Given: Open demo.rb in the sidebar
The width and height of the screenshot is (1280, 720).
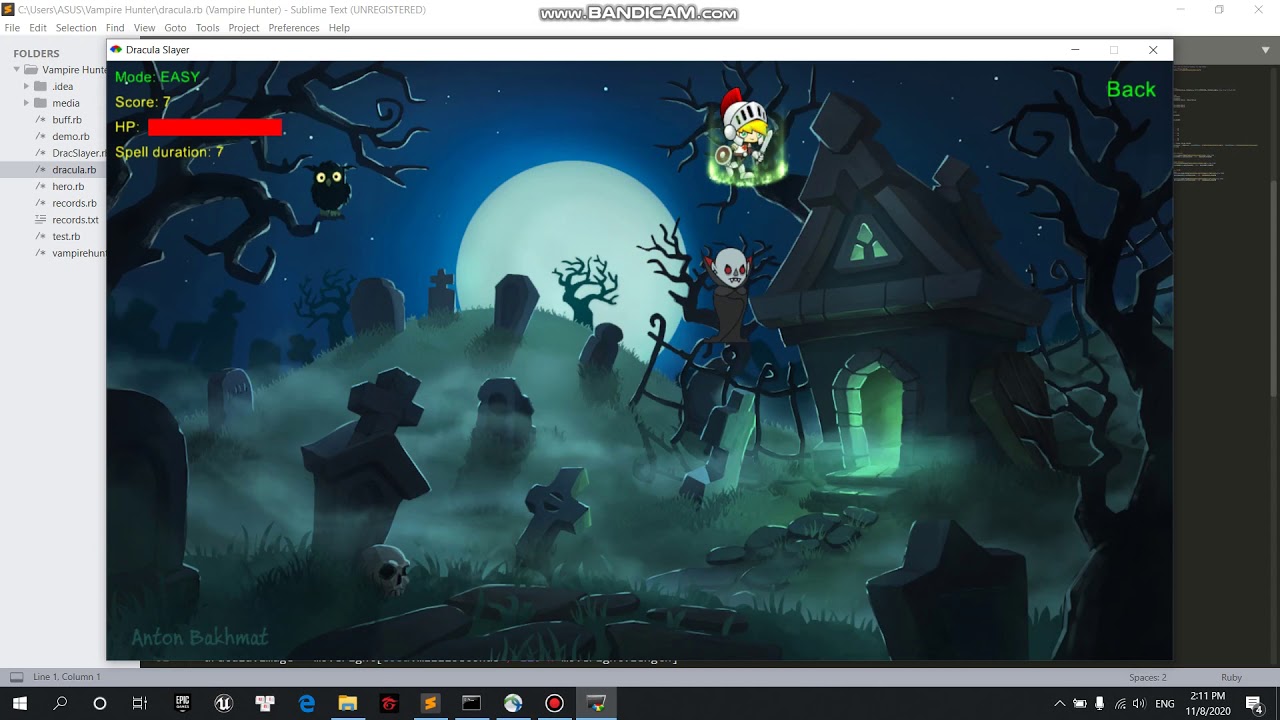Looking at the screenshot, I should (x=71, y=136).
